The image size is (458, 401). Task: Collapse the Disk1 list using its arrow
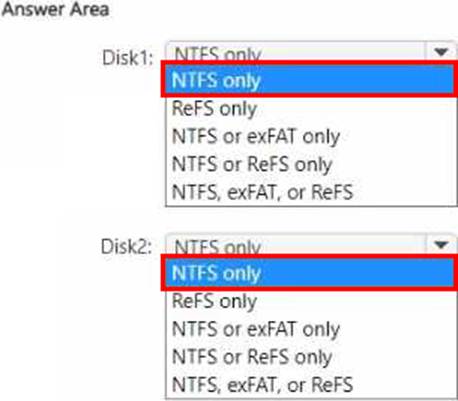(441, 52)
